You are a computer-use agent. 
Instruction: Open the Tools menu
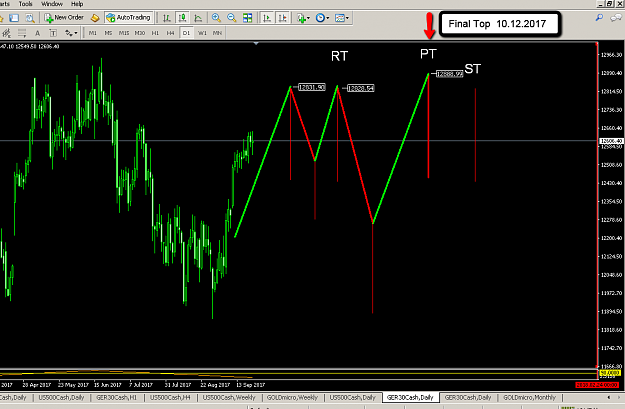click(26, 4)
